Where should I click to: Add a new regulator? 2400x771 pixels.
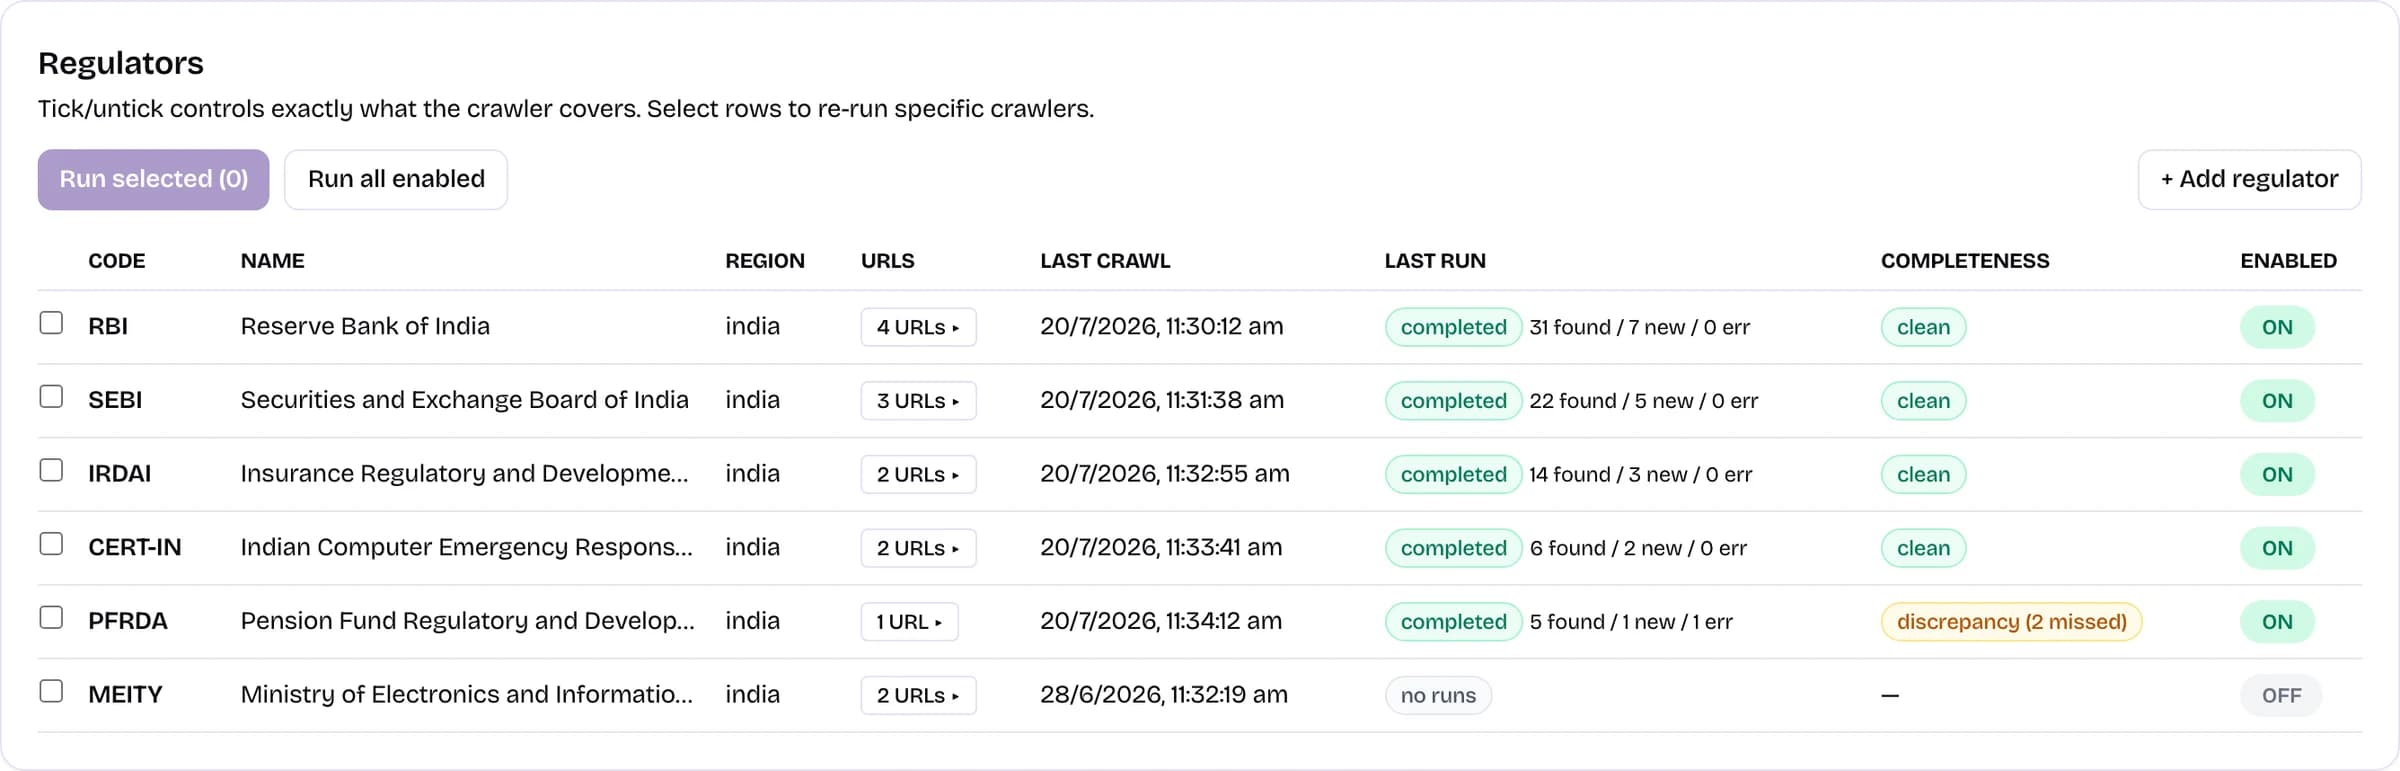click(x=2249, y=180)
